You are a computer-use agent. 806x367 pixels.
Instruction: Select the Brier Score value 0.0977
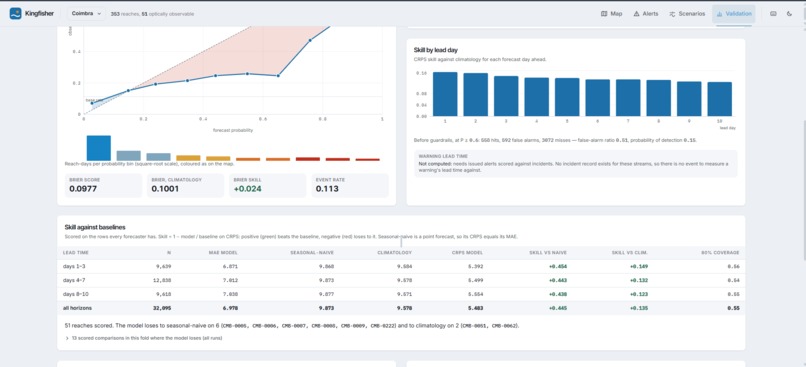tap(82, 189)
